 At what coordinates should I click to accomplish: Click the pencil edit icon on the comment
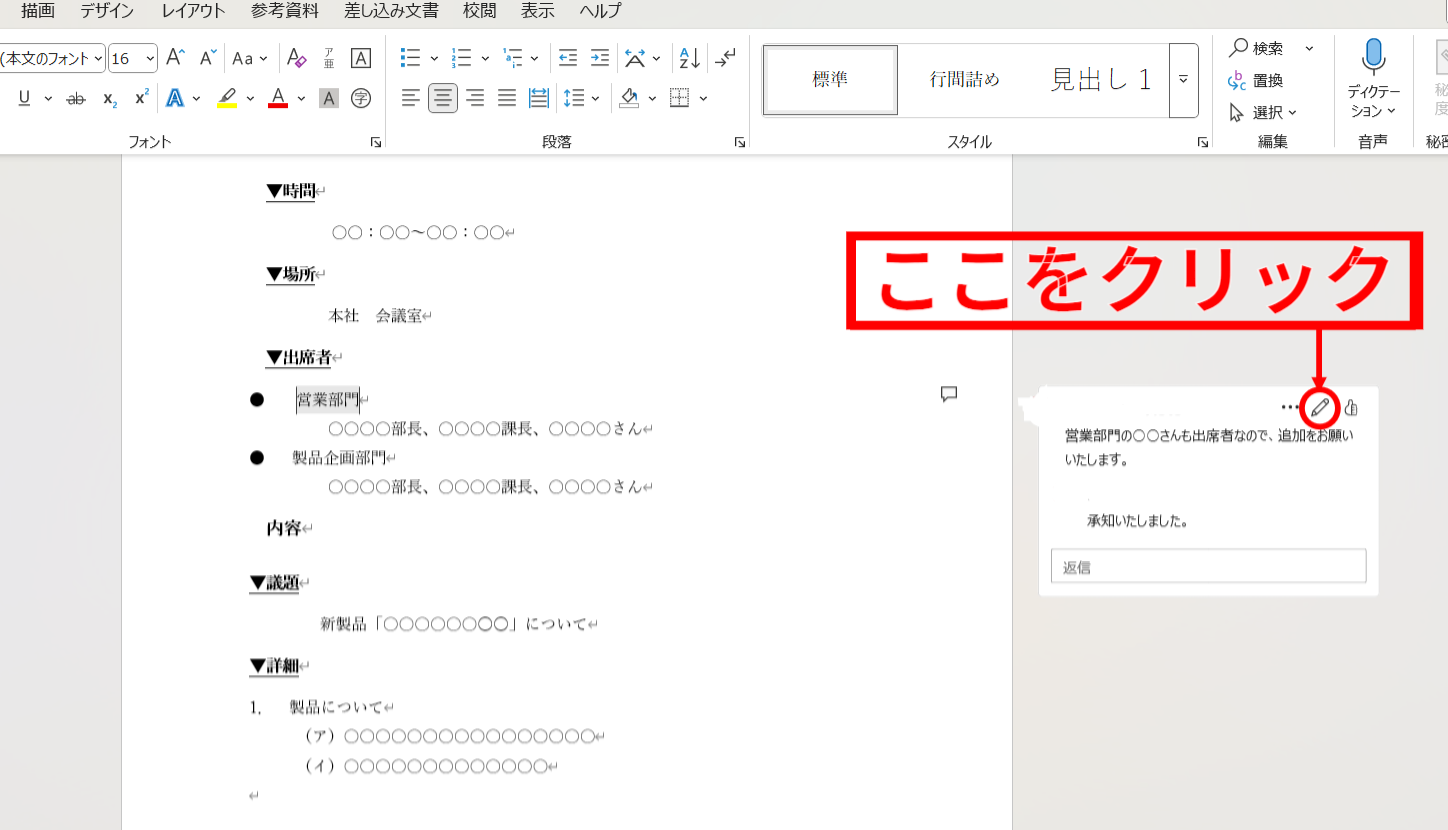point(1318,406)
